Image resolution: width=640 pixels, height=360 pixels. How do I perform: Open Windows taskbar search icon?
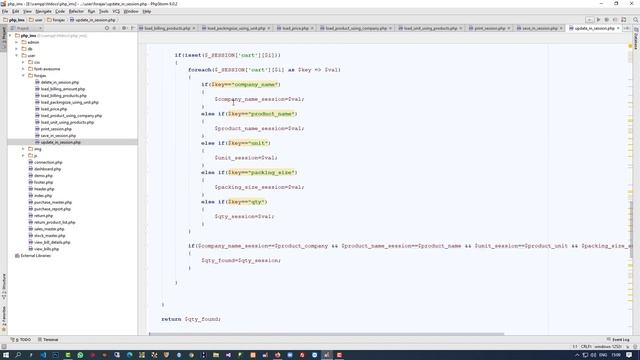pos(18,355)
